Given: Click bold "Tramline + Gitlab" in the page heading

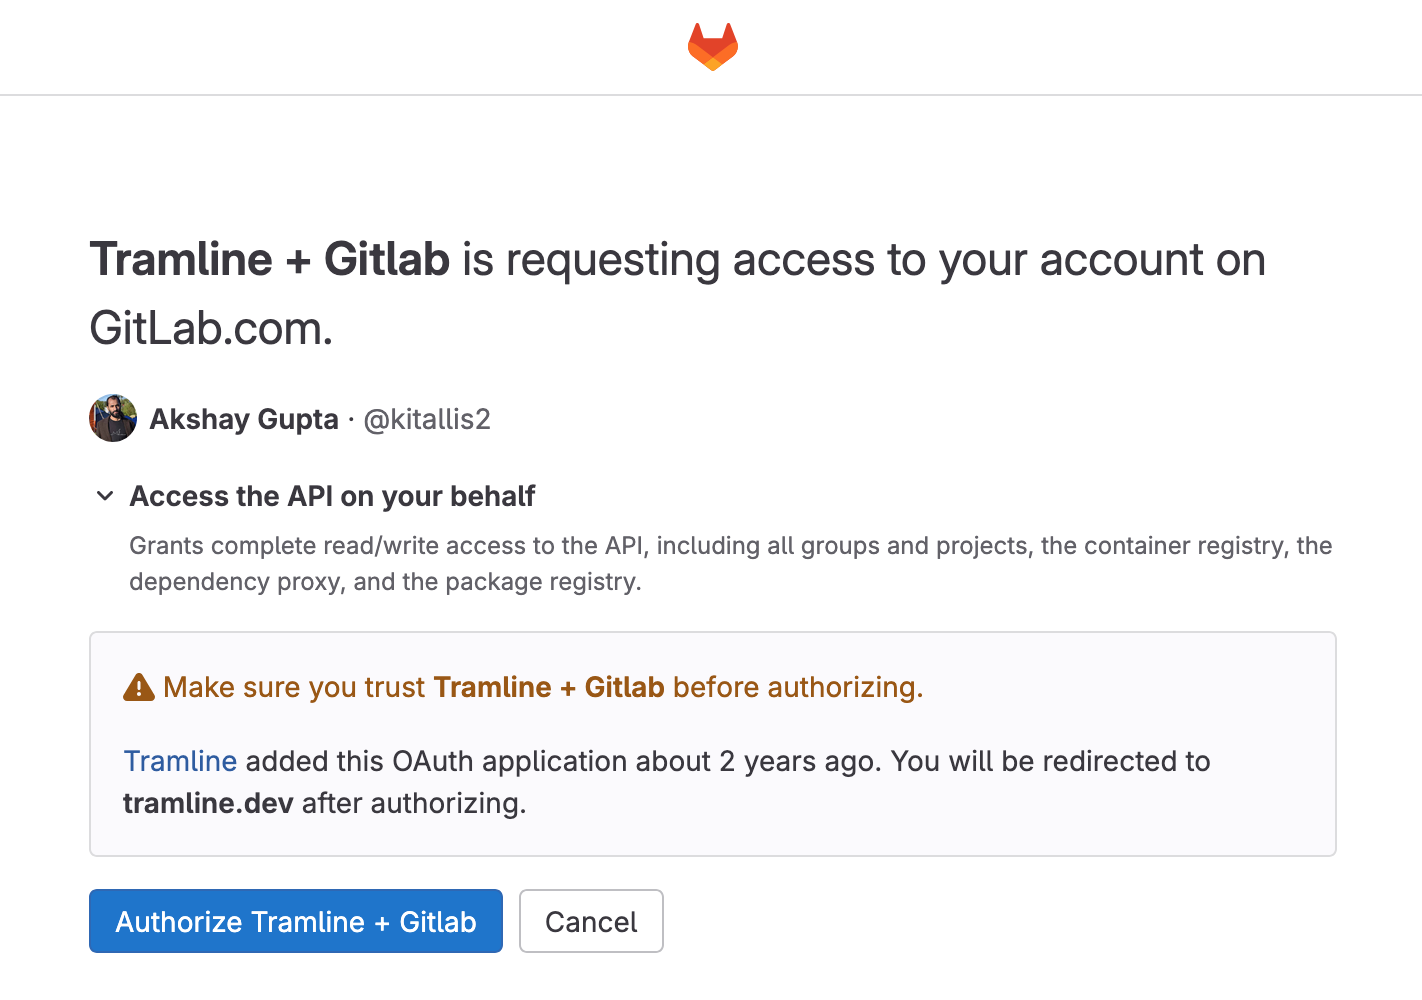Looking at the screenshot, I should click(x=270, y=260).
